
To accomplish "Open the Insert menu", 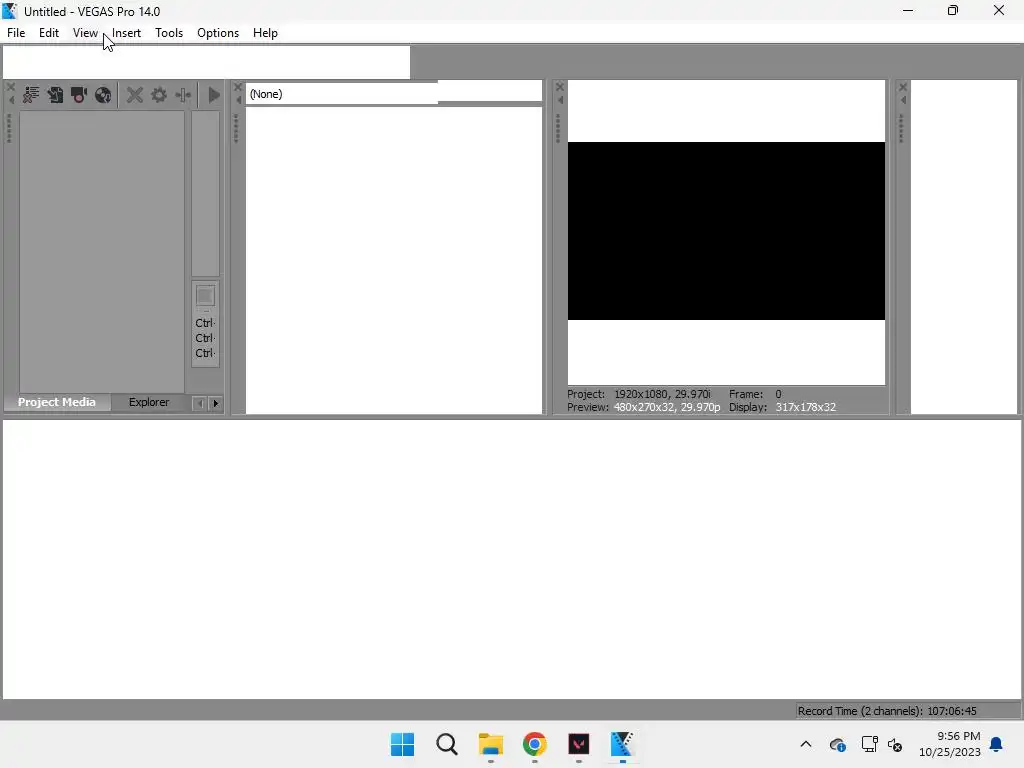I will click(x=126, y=33).
